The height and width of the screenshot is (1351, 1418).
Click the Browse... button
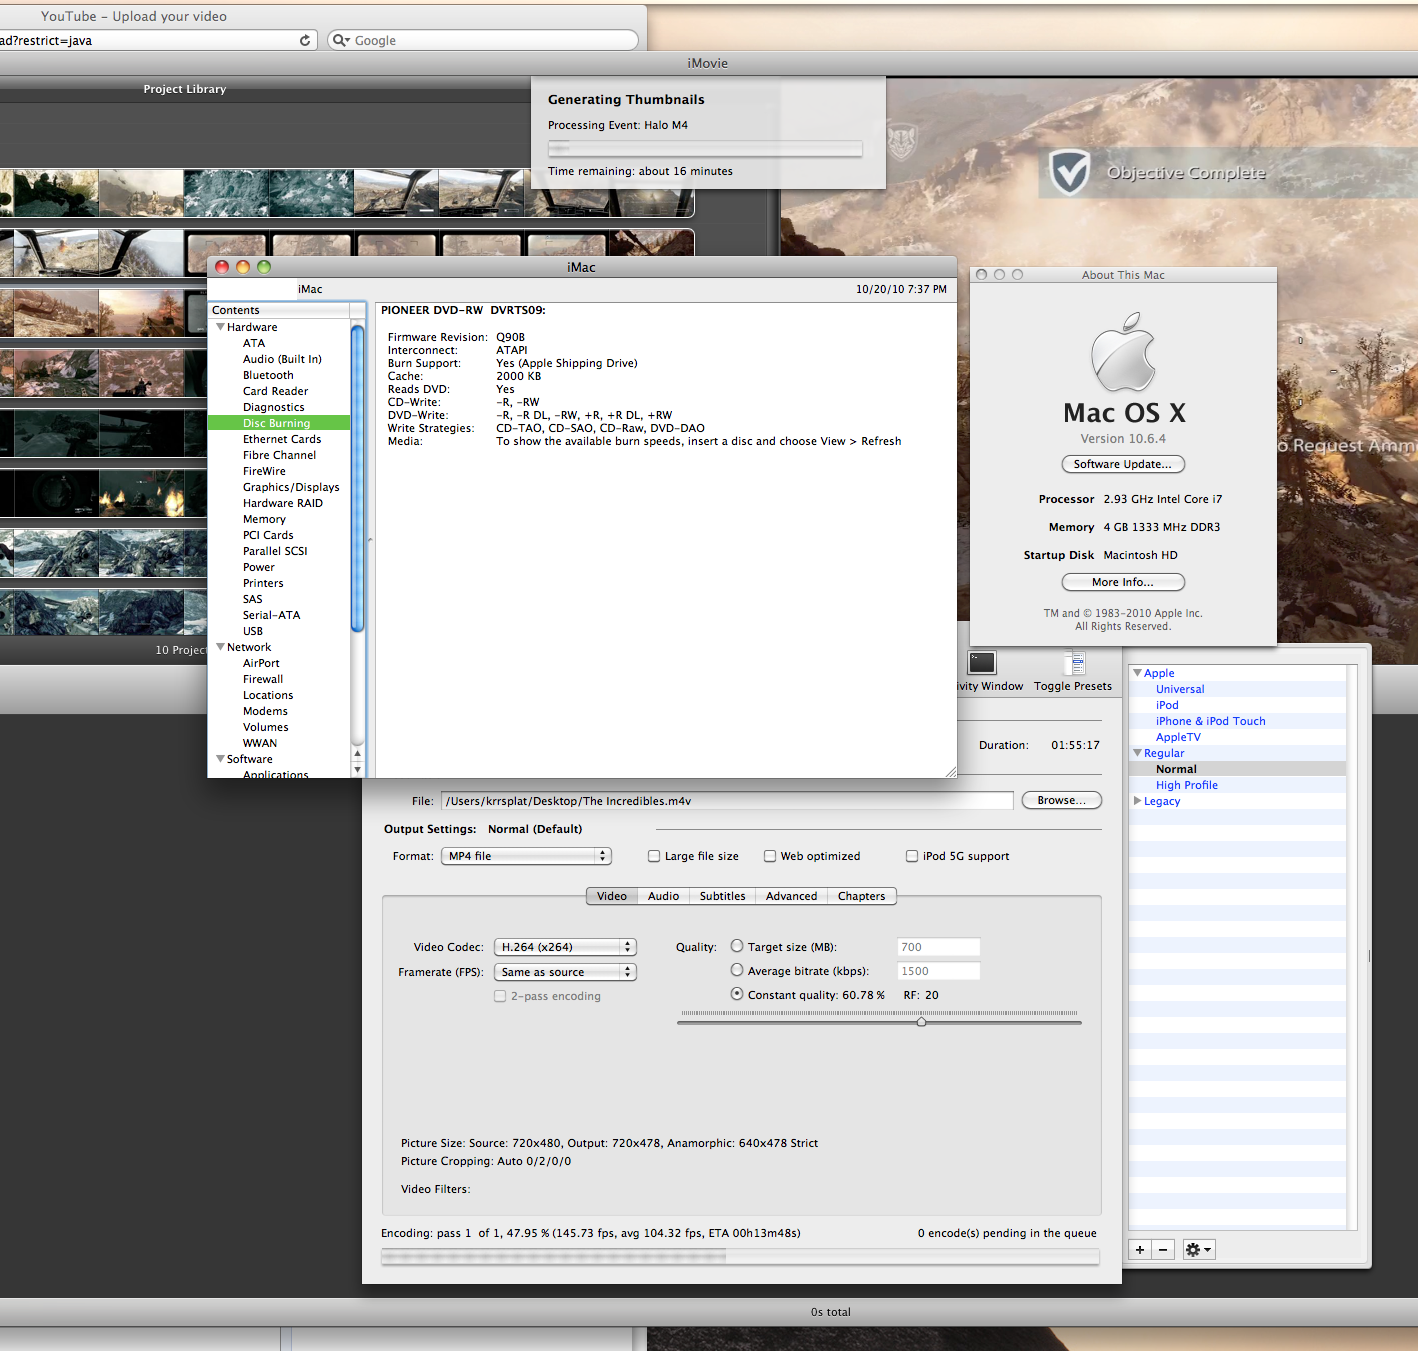pos(1061,800)
